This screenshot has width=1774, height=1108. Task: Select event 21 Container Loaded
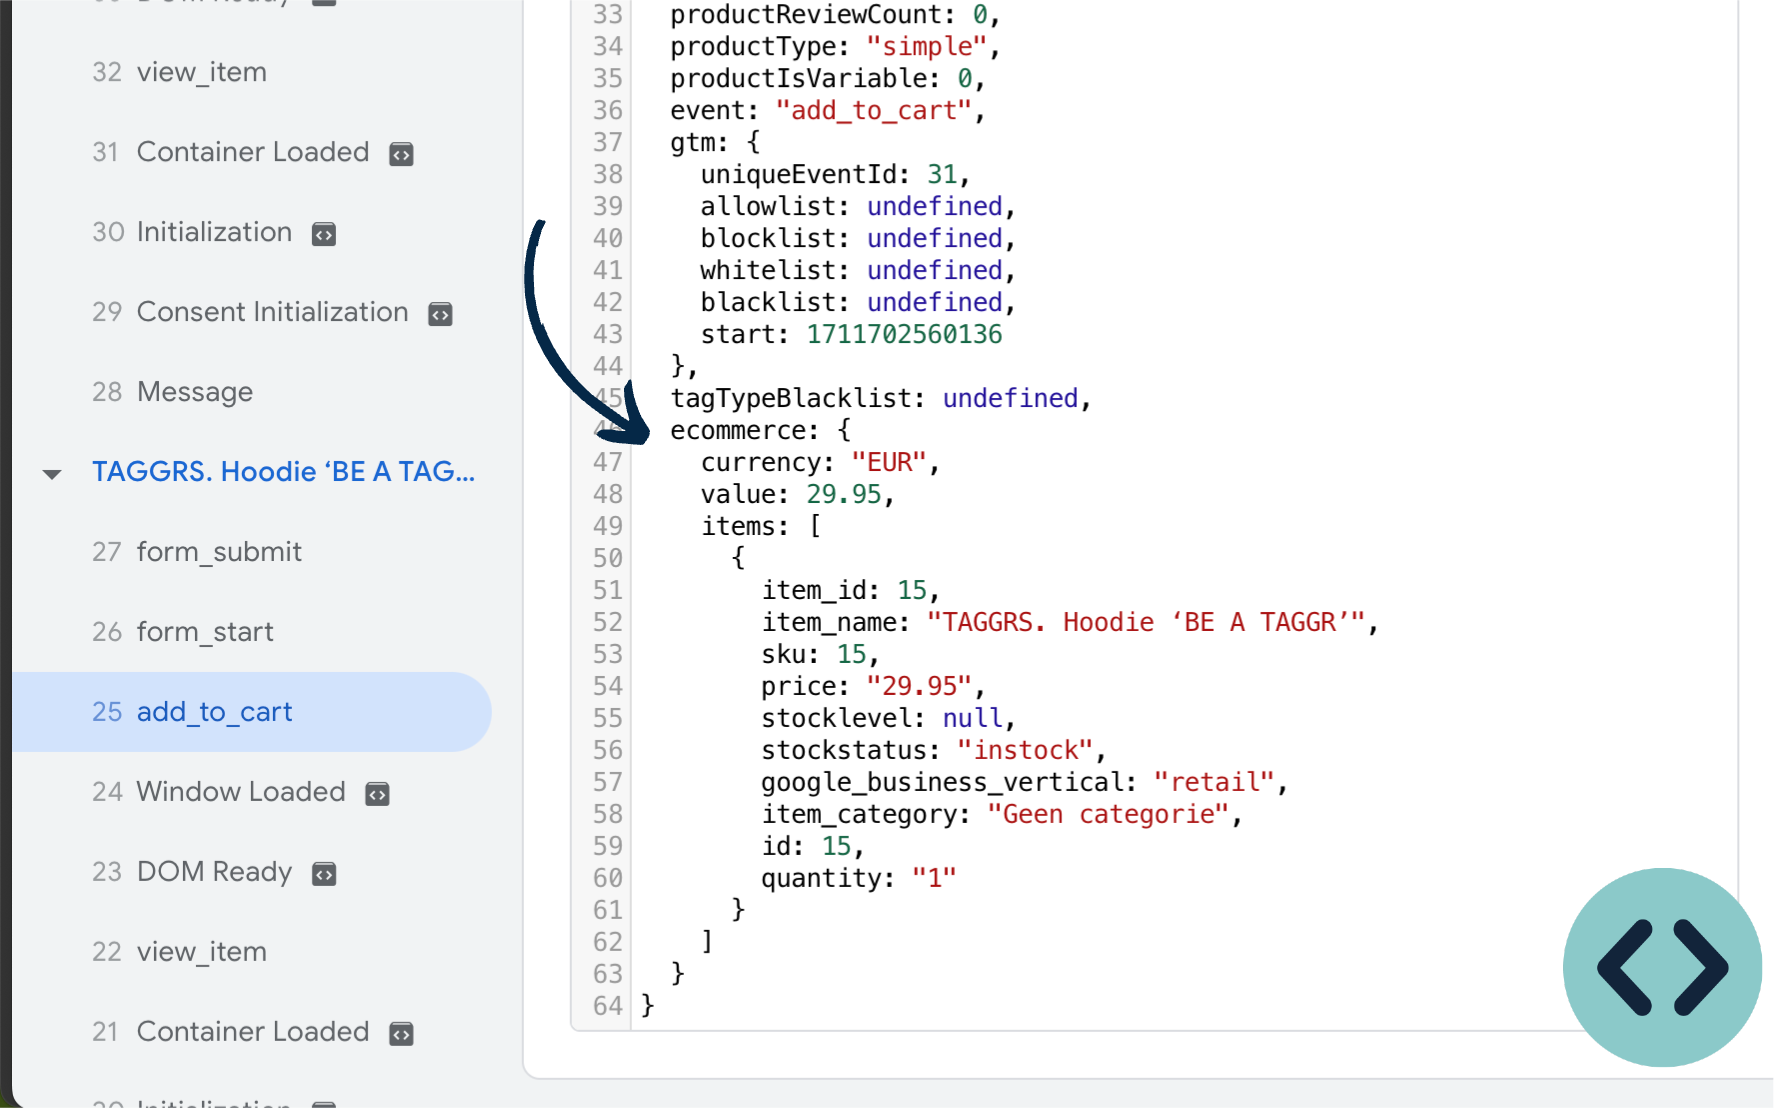click(x=231, y=1032)
